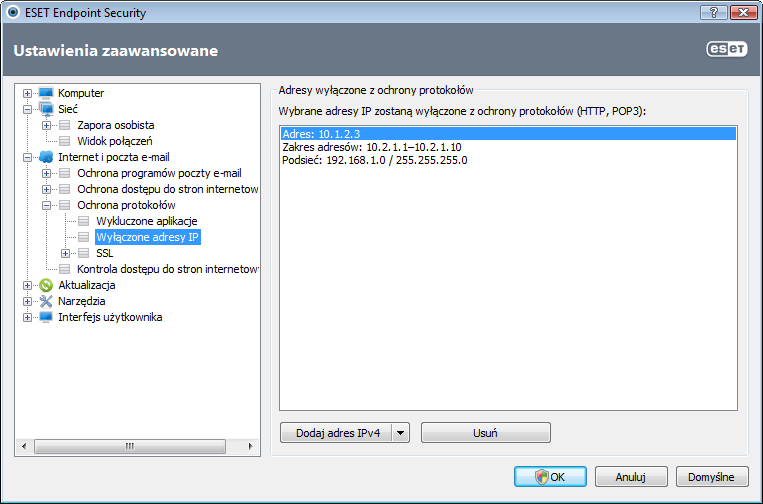The width and height of the screenshot is (763, 504).
Task: Select Wykluczone aplikacje tree item
Action: pos(146,221)
